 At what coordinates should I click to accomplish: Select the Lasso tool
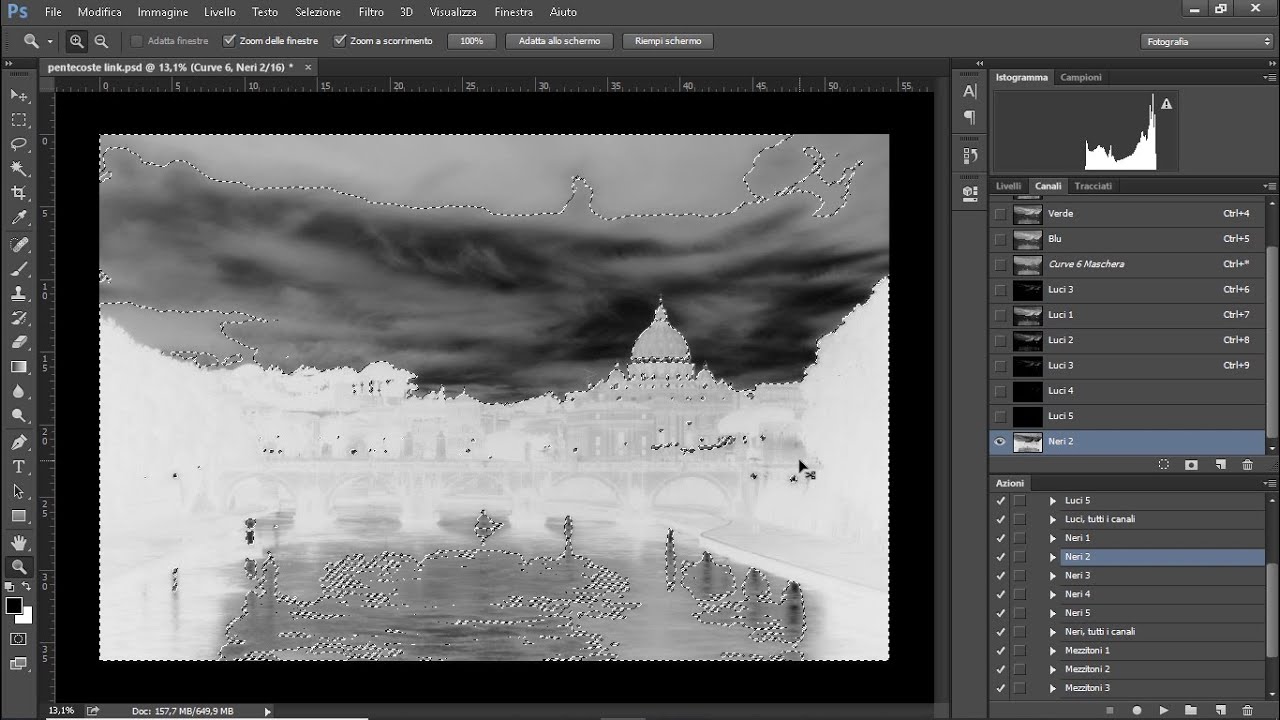point(19,145)
